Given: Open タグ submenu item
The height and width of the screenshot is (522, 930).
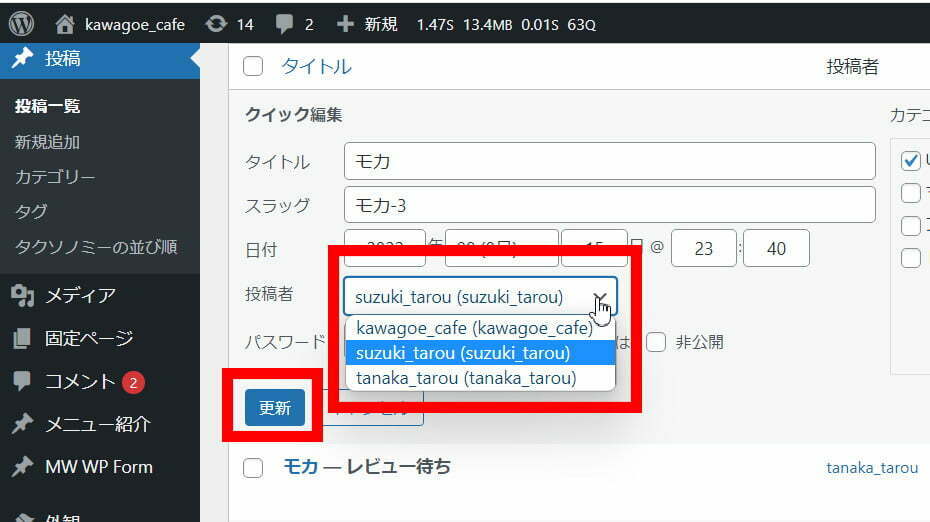Looking at the screenshot, I should point(31,211).
